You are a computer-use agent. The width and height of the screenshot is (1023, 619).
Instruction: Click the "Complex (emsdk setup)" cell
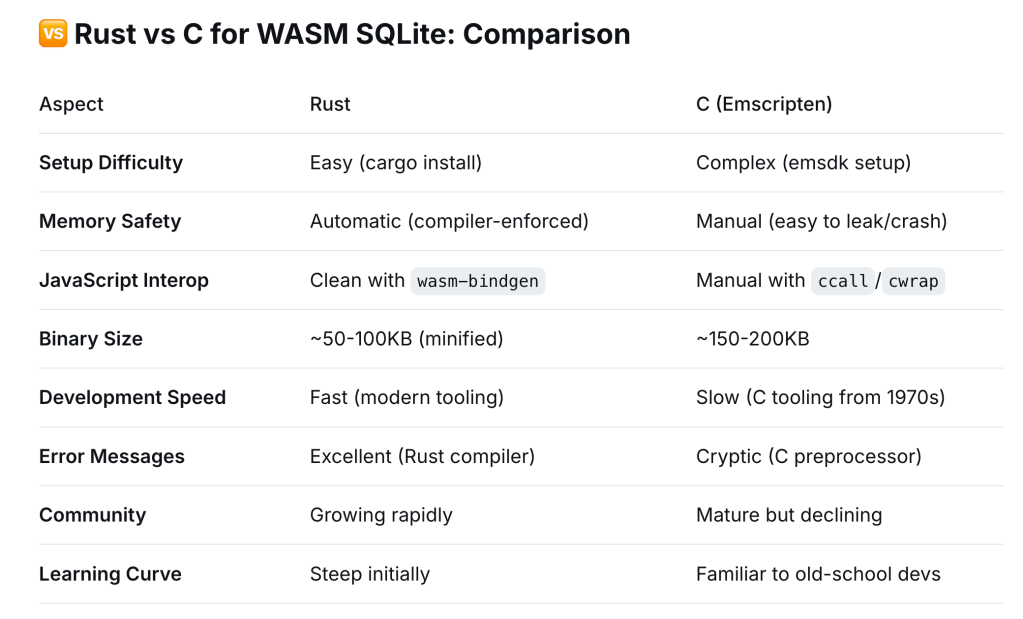803,163
